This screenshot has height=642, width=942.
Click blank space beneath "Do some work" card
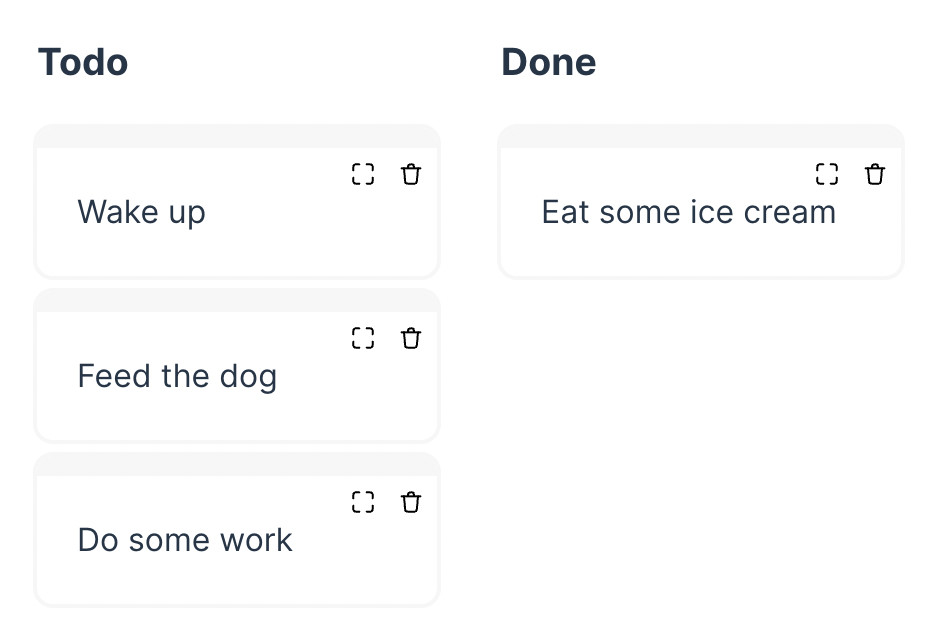[237, 625]
